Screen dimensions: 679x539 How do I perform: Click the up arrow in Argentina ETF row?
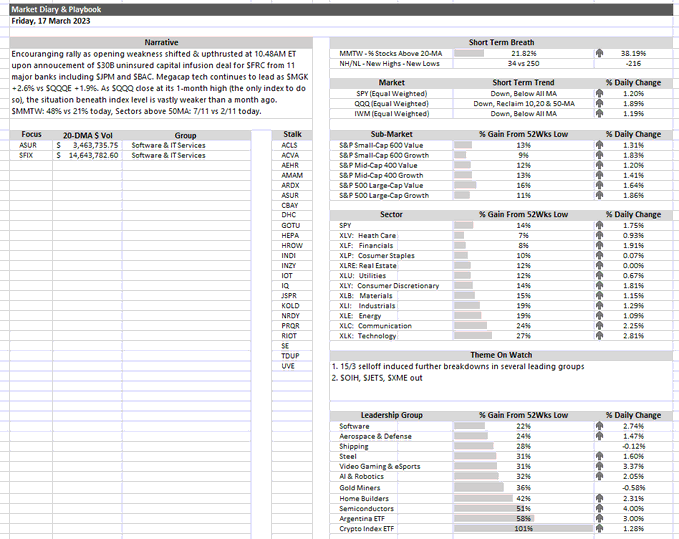click(x=599, y=518)
